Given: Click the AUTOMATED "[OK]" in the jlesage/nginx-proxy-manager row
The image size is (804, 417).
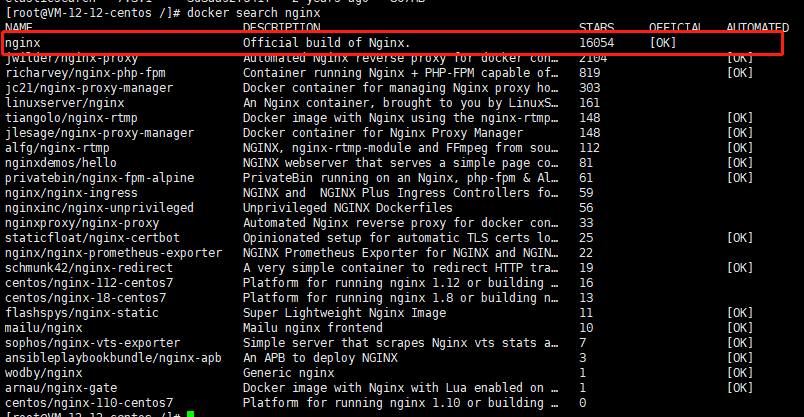Looking at the screenshot, I should tap(740, 133).
